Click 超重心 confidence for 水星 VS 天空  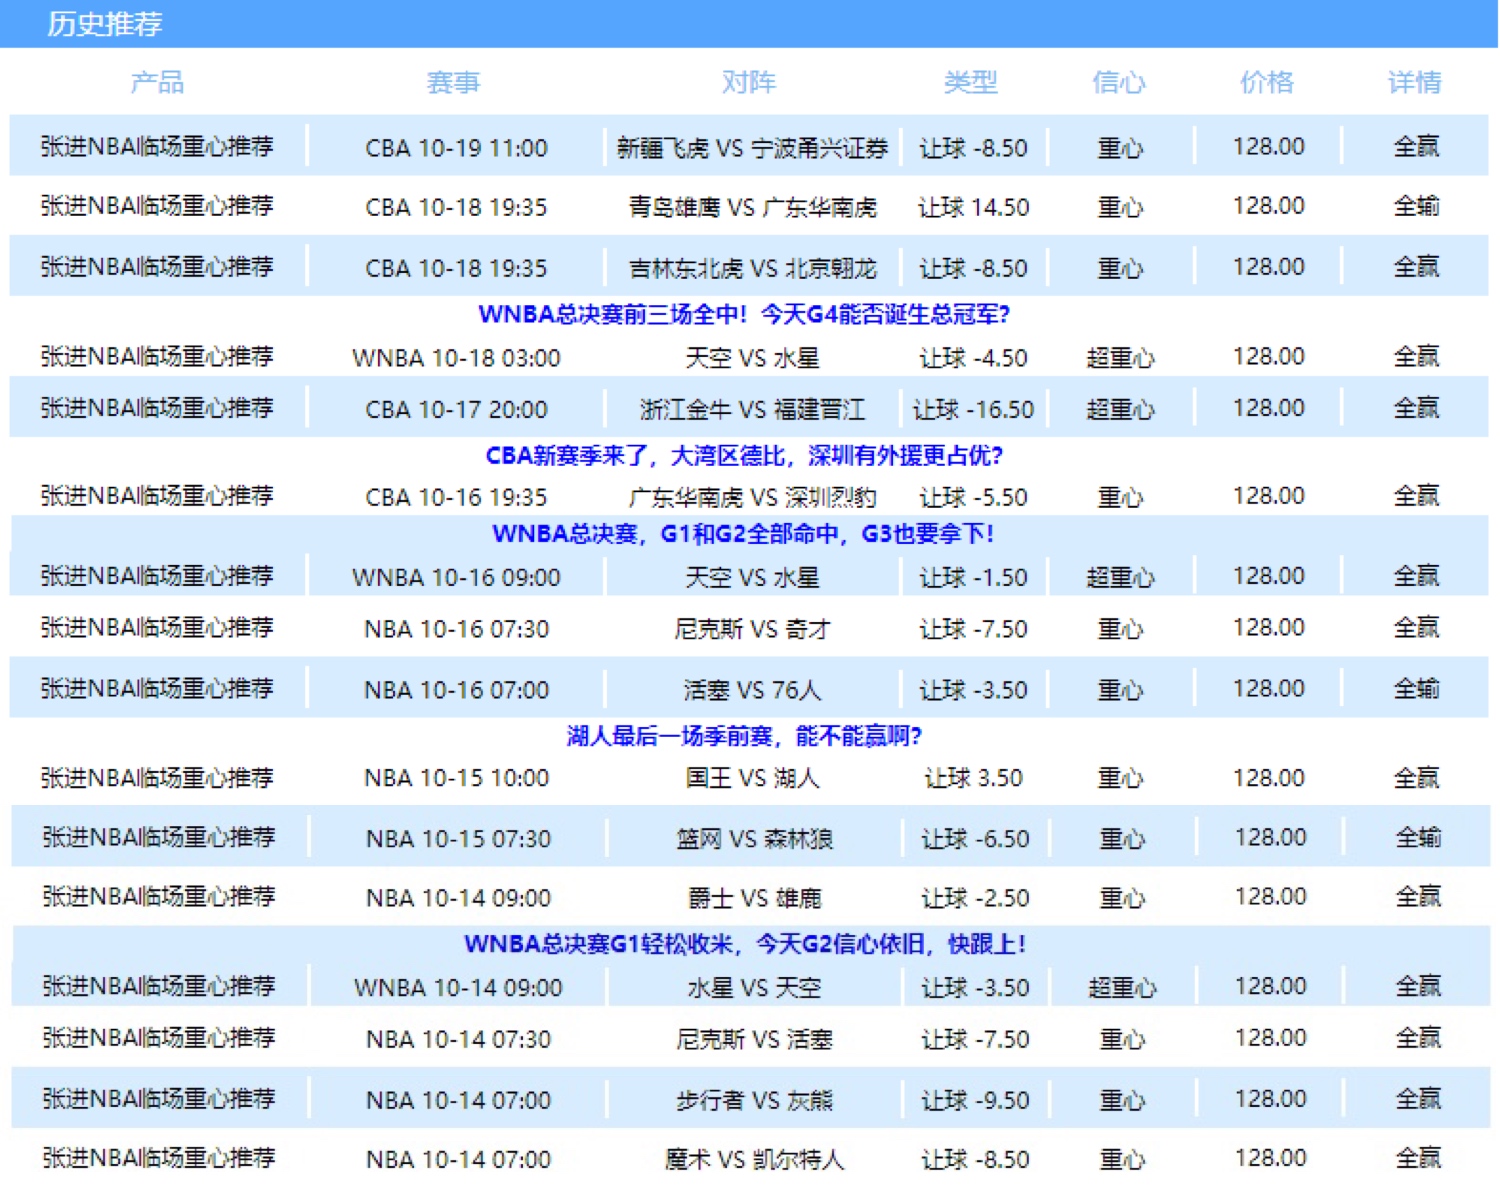1122,988
